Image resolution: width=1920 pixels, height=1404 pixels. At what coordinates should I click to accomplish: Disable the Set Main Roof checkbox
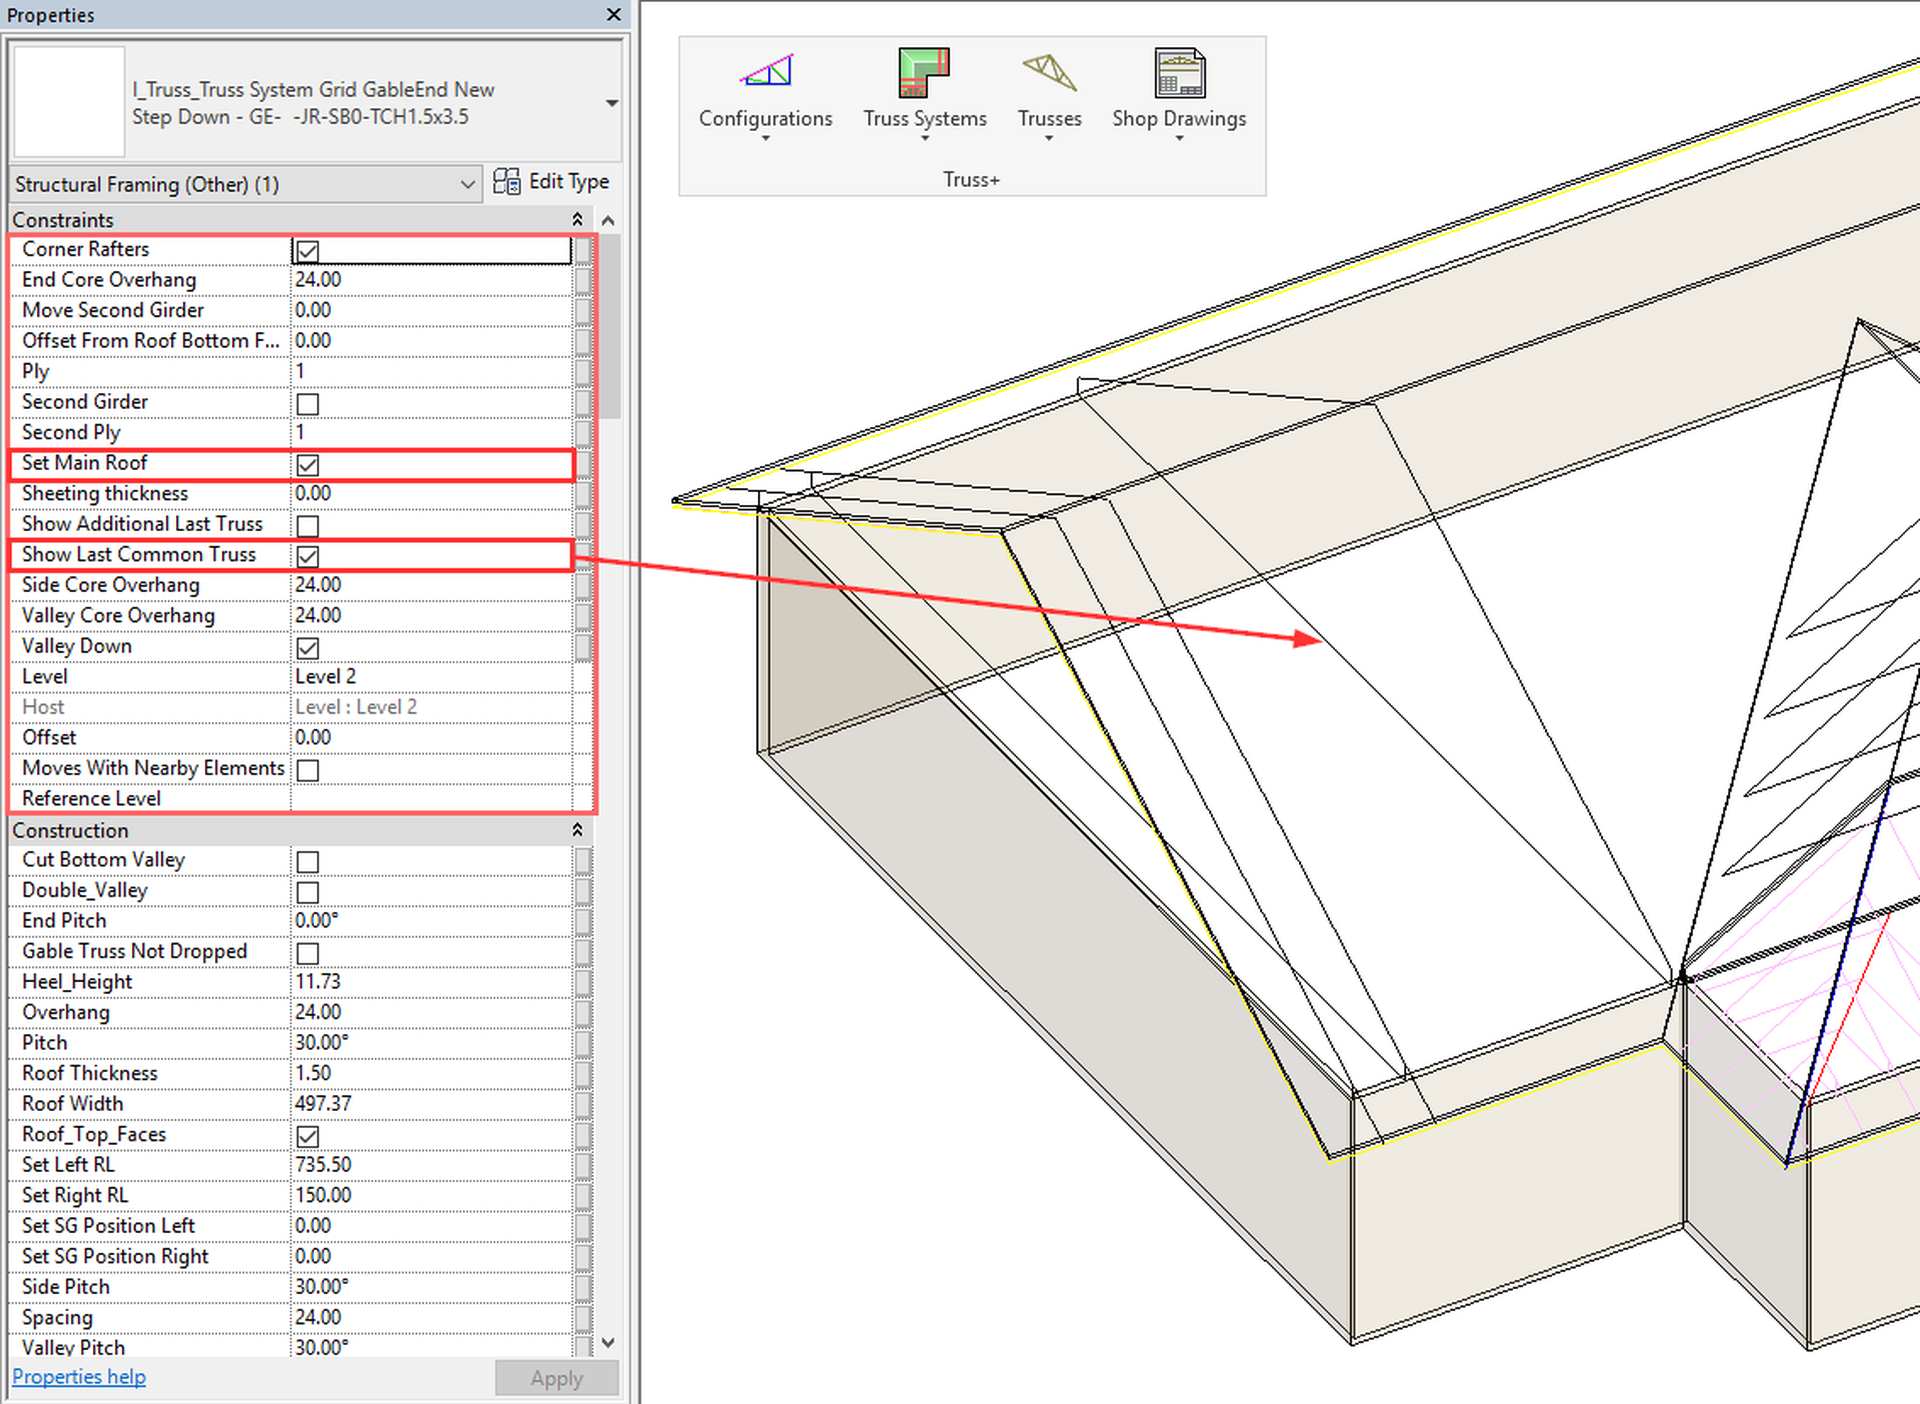307,465
